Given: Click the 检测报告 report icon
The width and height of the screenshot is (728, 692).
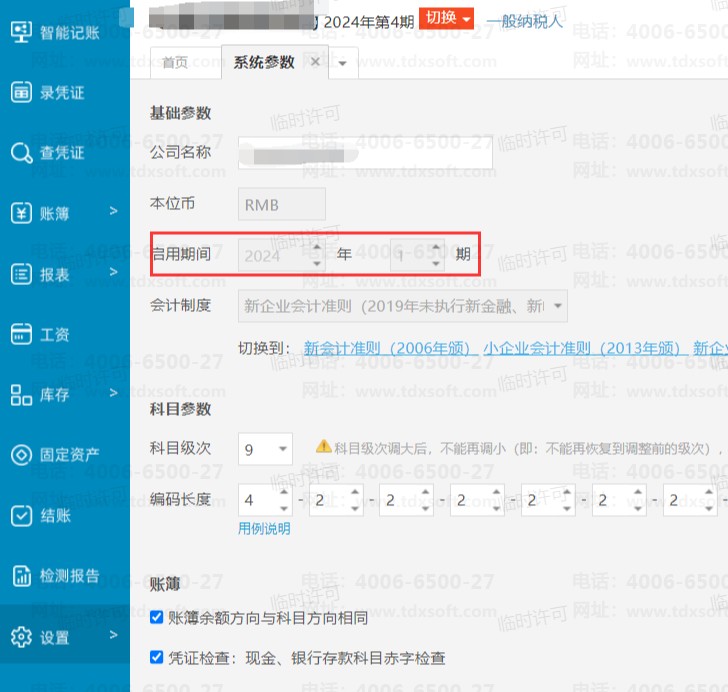Looking at the screenshot, I should [21, 575].
